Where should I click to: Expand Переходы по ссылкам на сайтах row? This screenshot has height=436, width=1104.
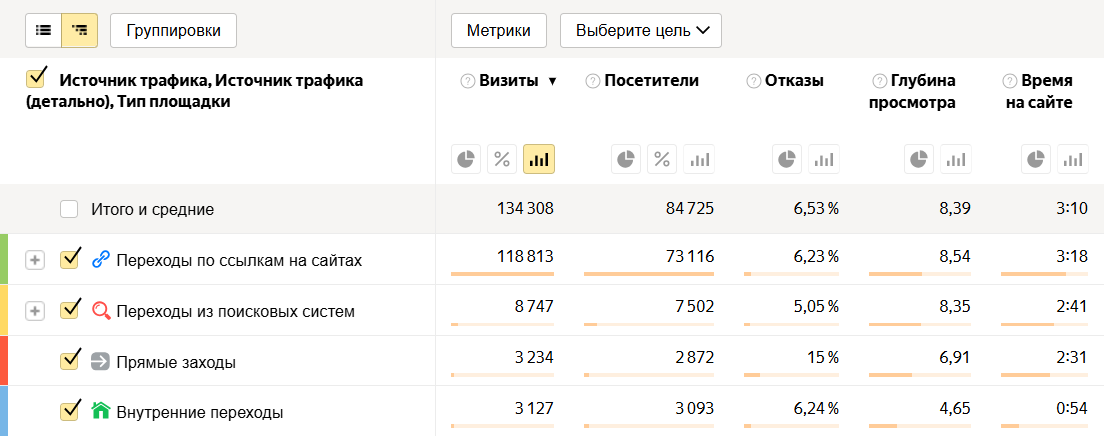click(35, 260)
